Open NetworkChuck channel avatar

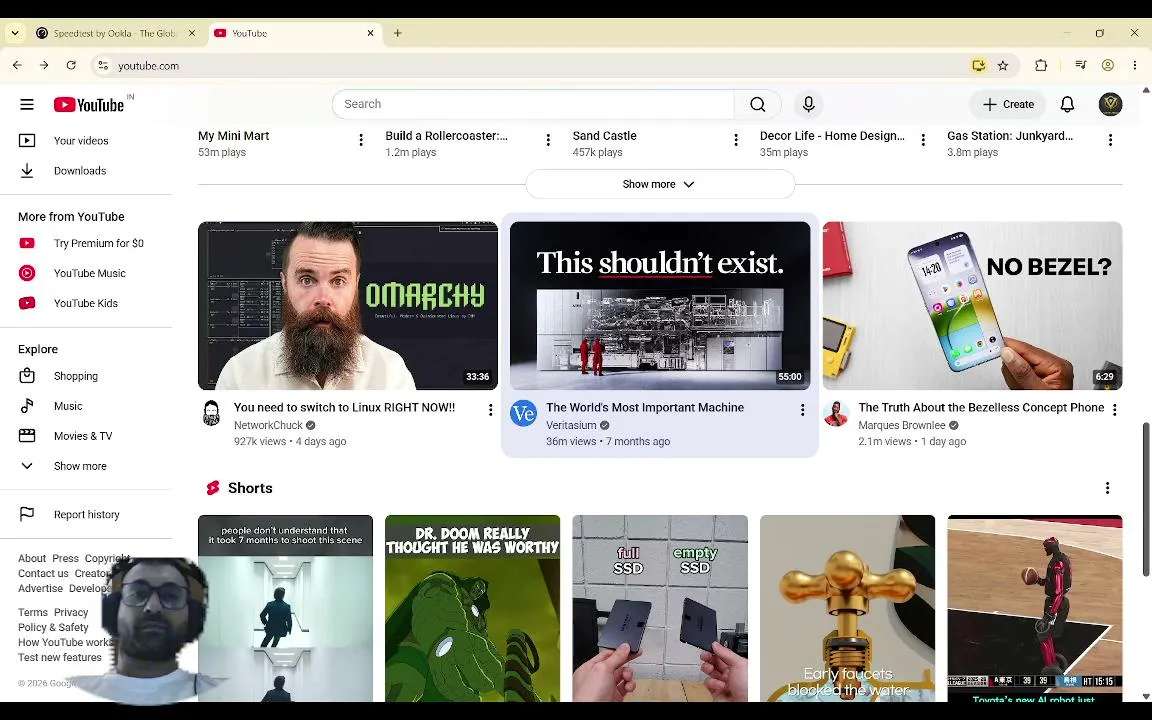[x=211, y=413]
